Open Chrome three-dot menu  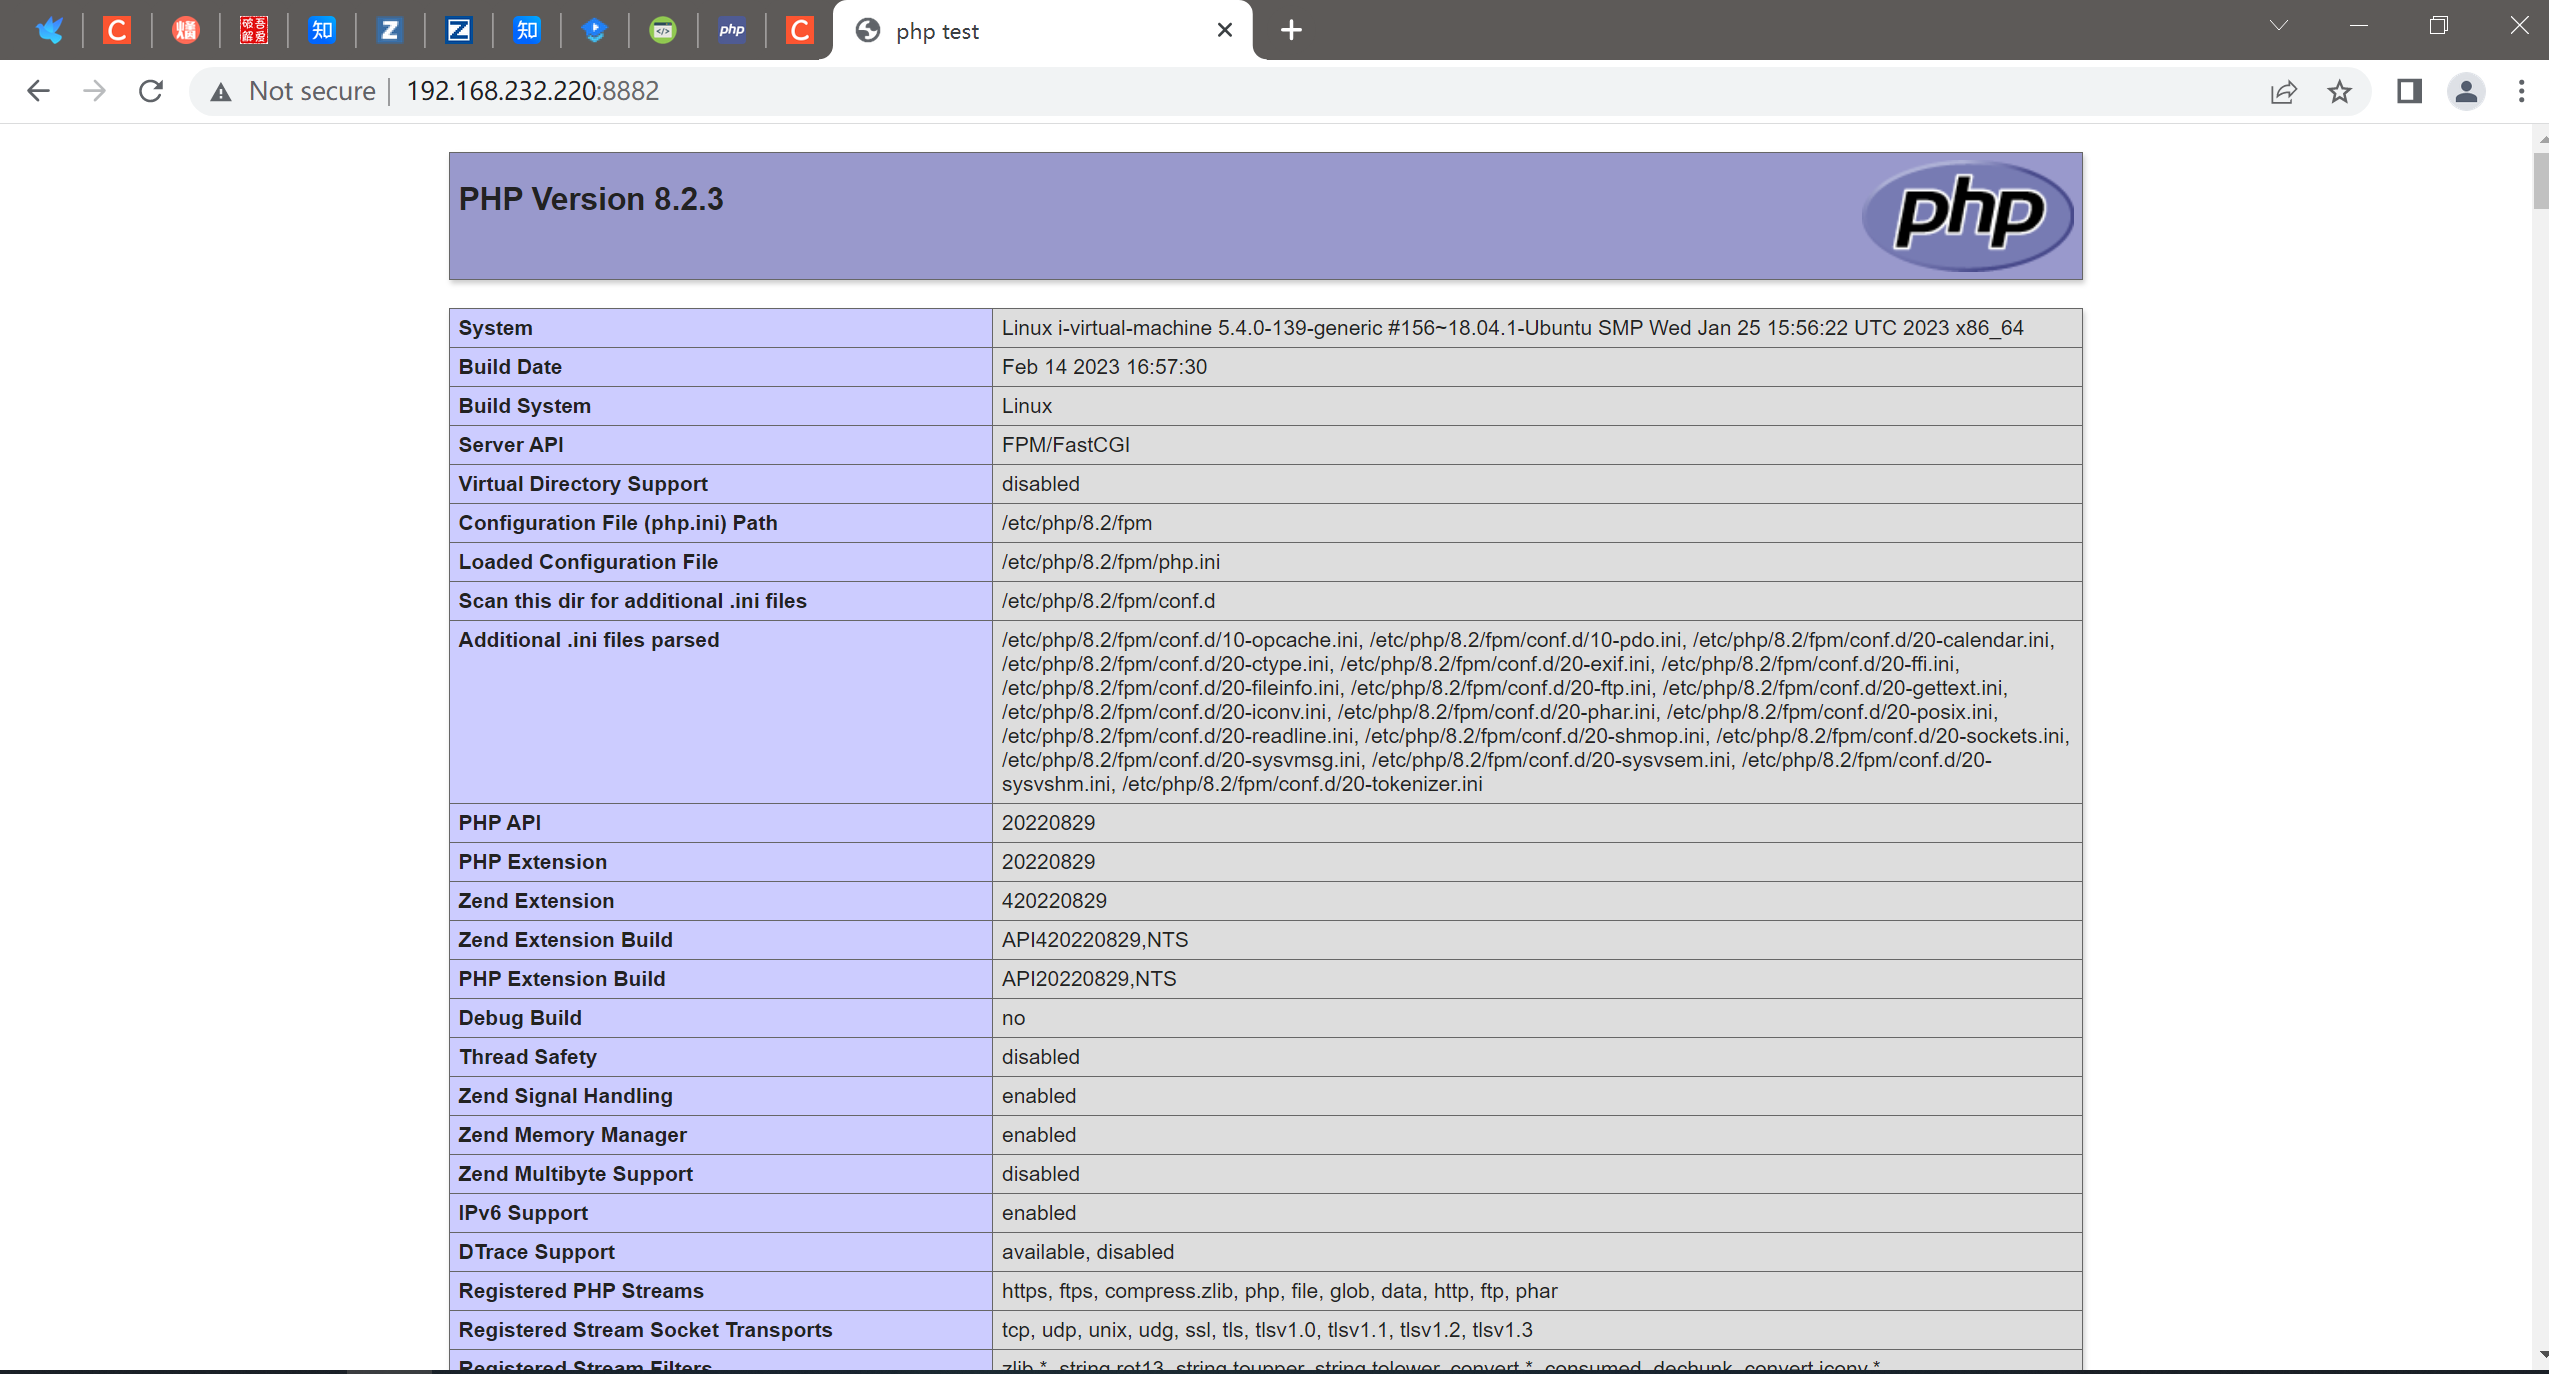[x=2521, y=92]
